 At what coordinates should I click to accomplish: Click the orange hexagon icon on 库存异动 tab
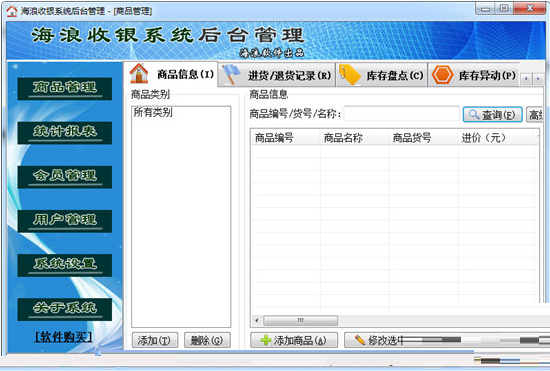(443, 75)
